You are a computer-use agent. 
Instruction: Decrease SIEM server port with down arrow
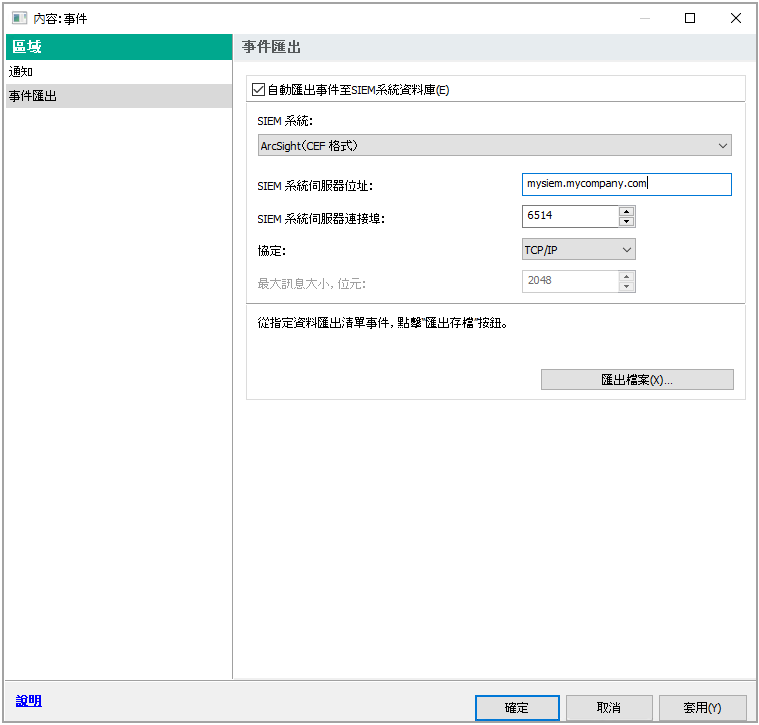(x=626, y=222)
